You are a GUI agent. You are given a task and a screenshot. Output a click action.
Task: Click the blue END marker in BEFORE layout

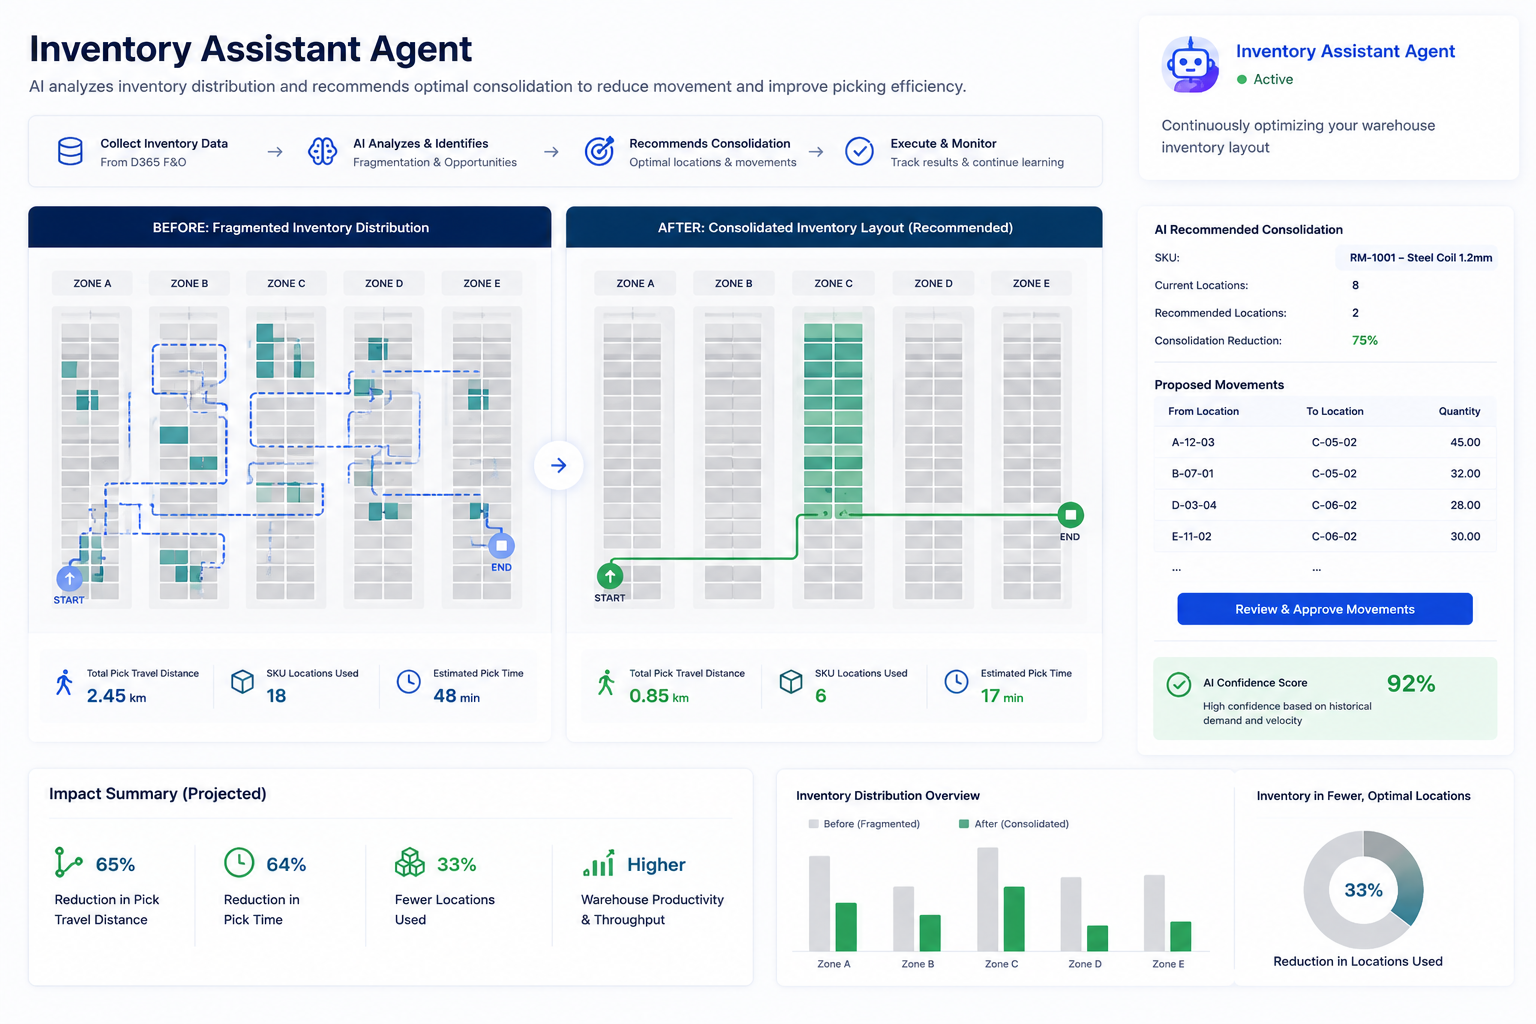pos(501,546)
